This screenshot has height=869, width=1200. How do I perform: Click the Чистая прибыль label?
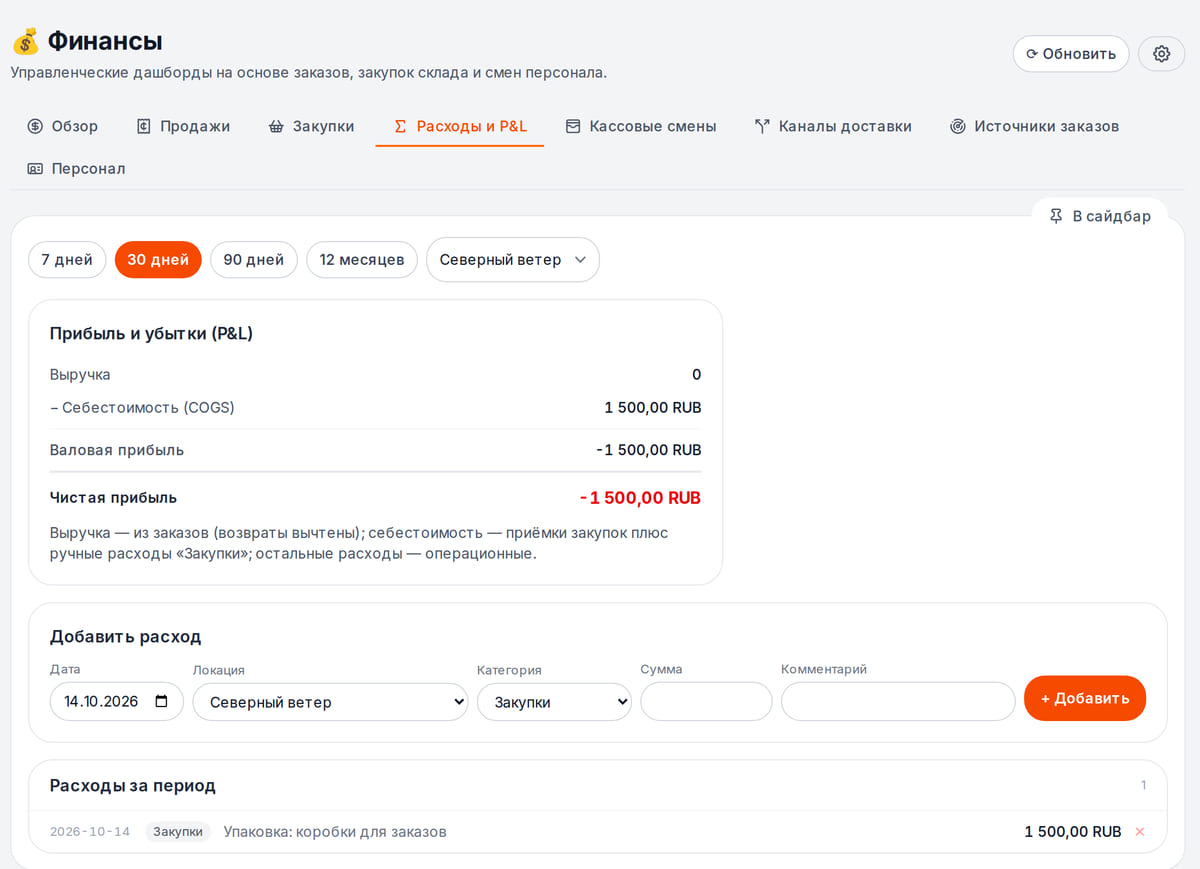point(113,498)
